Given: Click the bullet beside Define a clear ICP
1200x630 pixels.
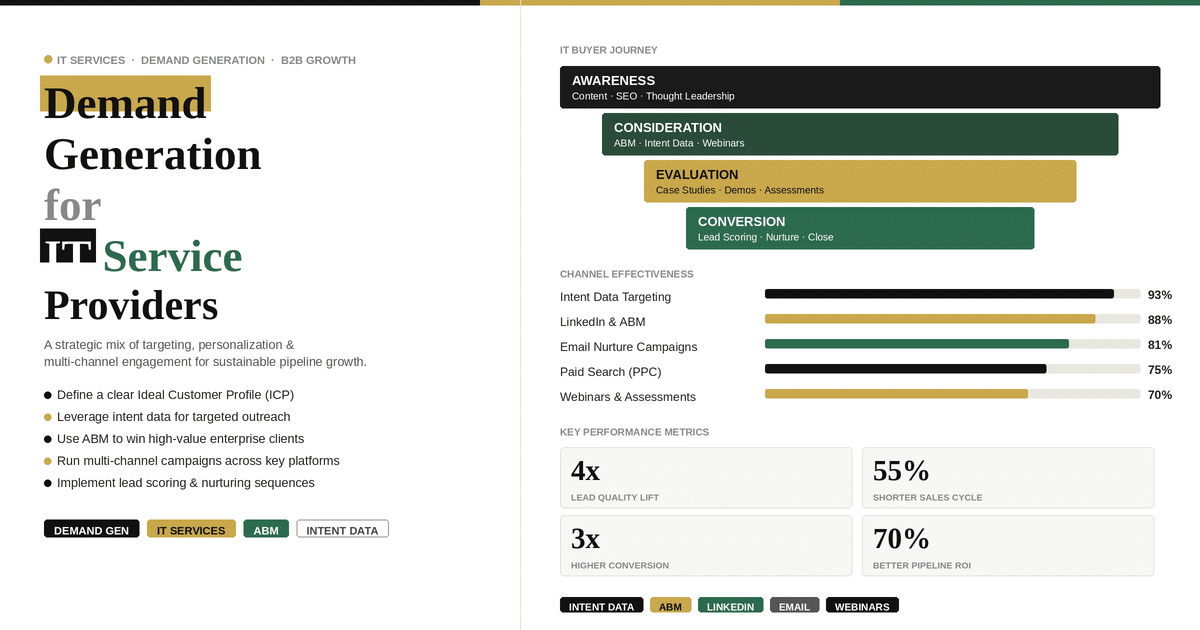Looking at the screenshot, I should click(48, 395).
